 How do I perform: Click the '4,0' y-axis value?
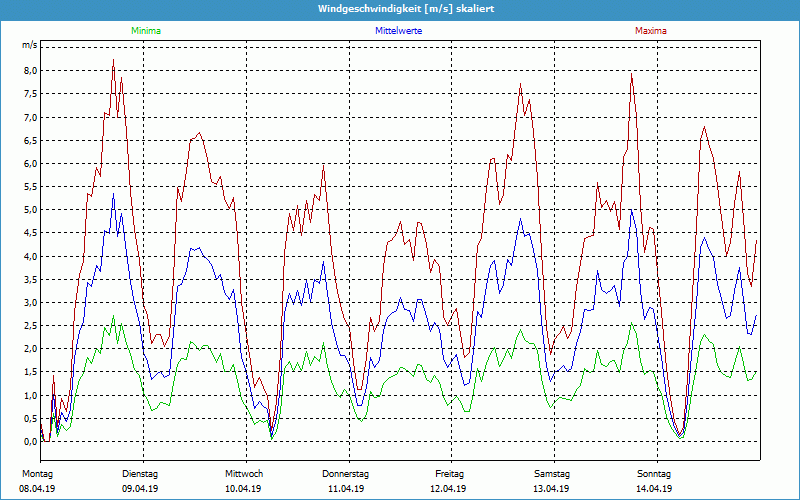pyautogui.click(x=31, y=256)
